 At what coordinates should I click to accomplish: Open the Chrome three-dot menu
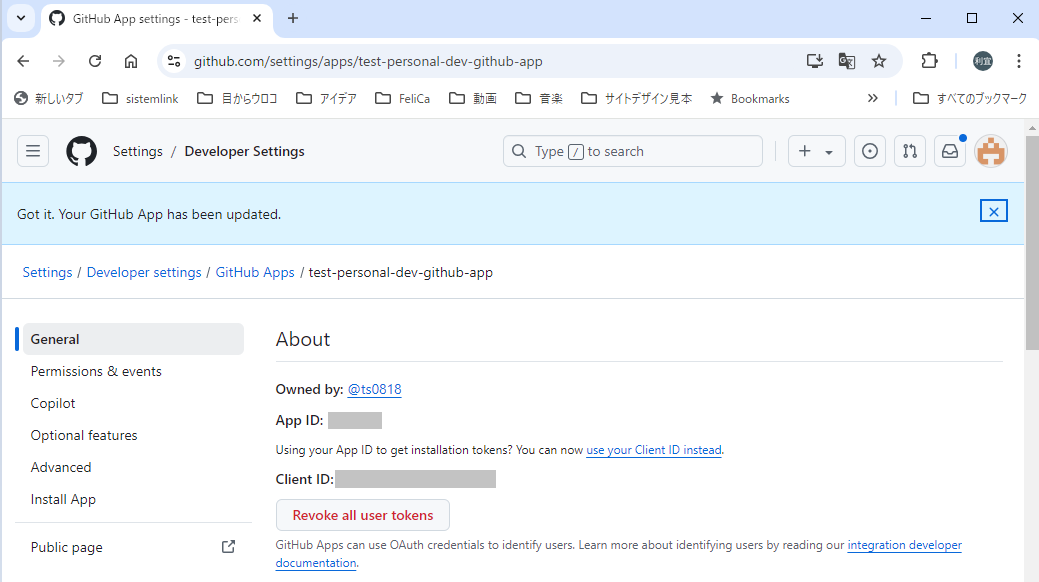point(1018,61)
